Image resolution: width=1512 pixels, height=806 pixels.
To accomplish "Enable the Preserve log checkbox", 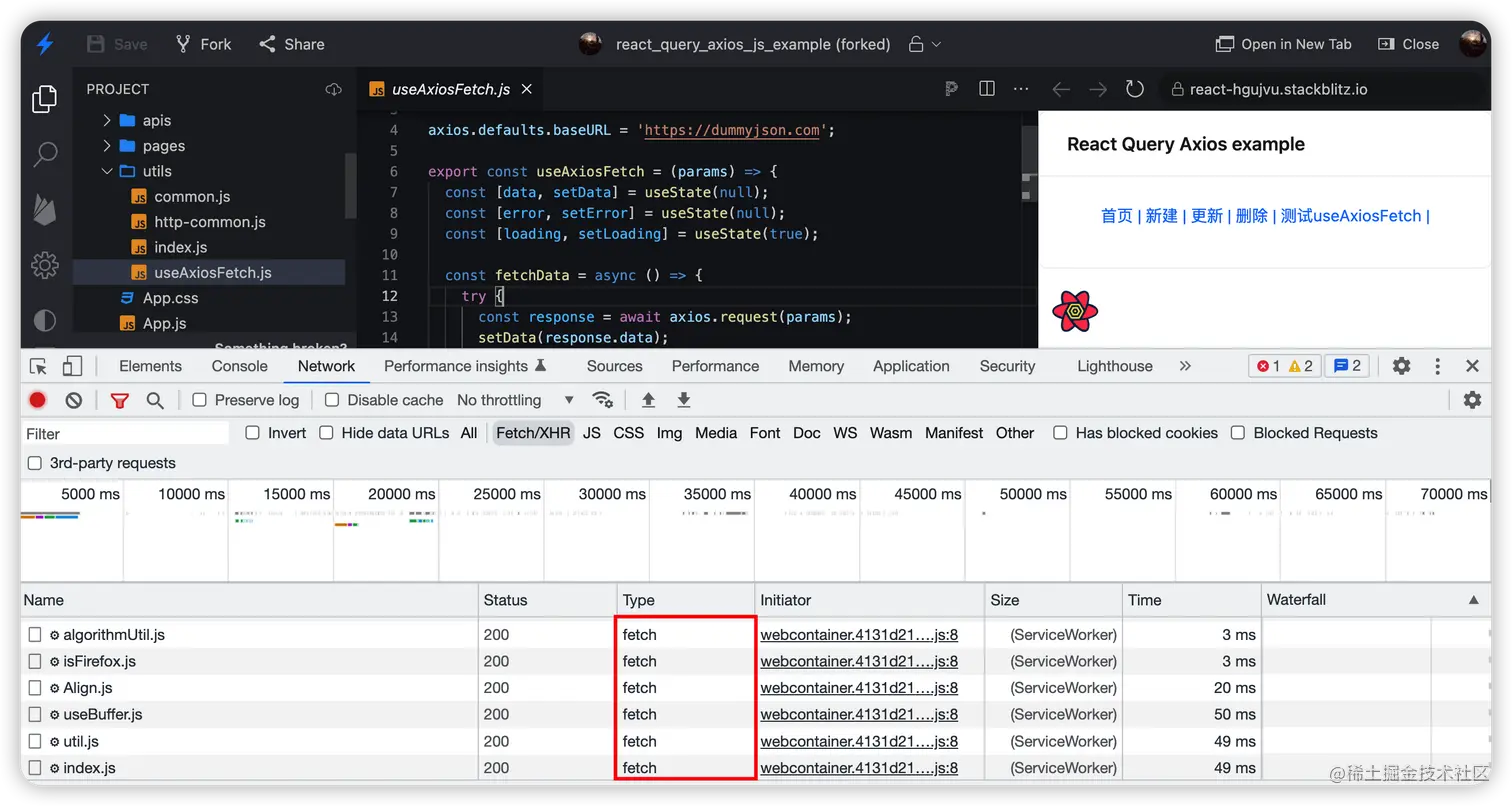I will tap(200, 400).
